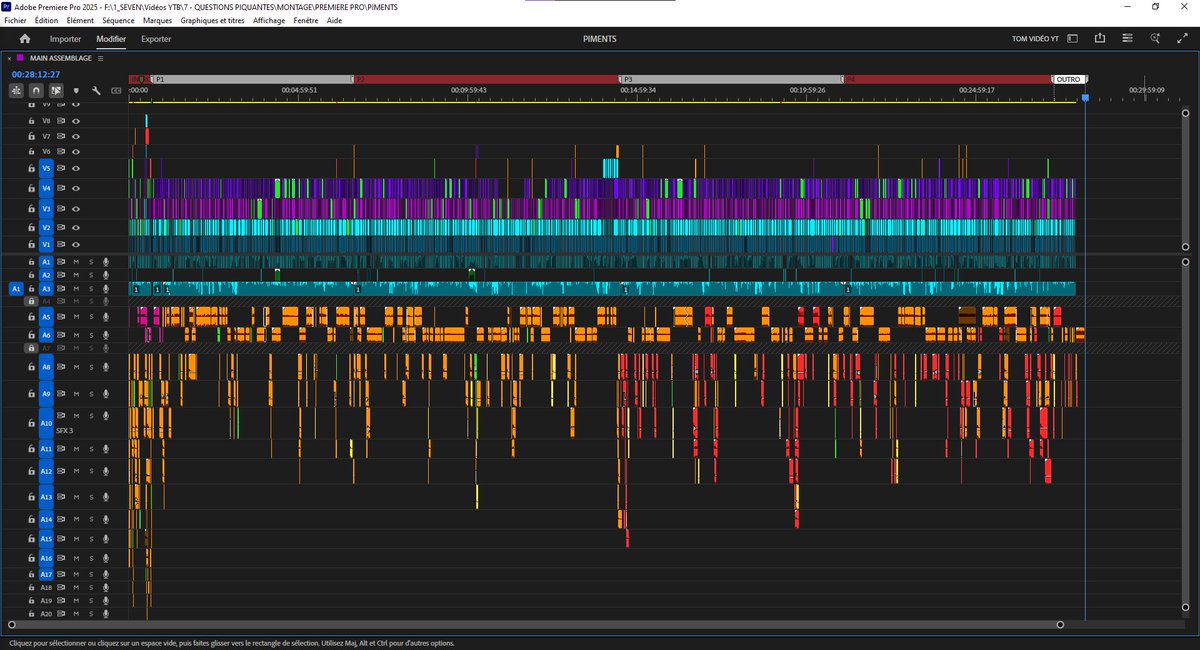Viewport: 1200px width, 650px height.
Task: Switch to the Importer tab
Action: tap(65, 39)
